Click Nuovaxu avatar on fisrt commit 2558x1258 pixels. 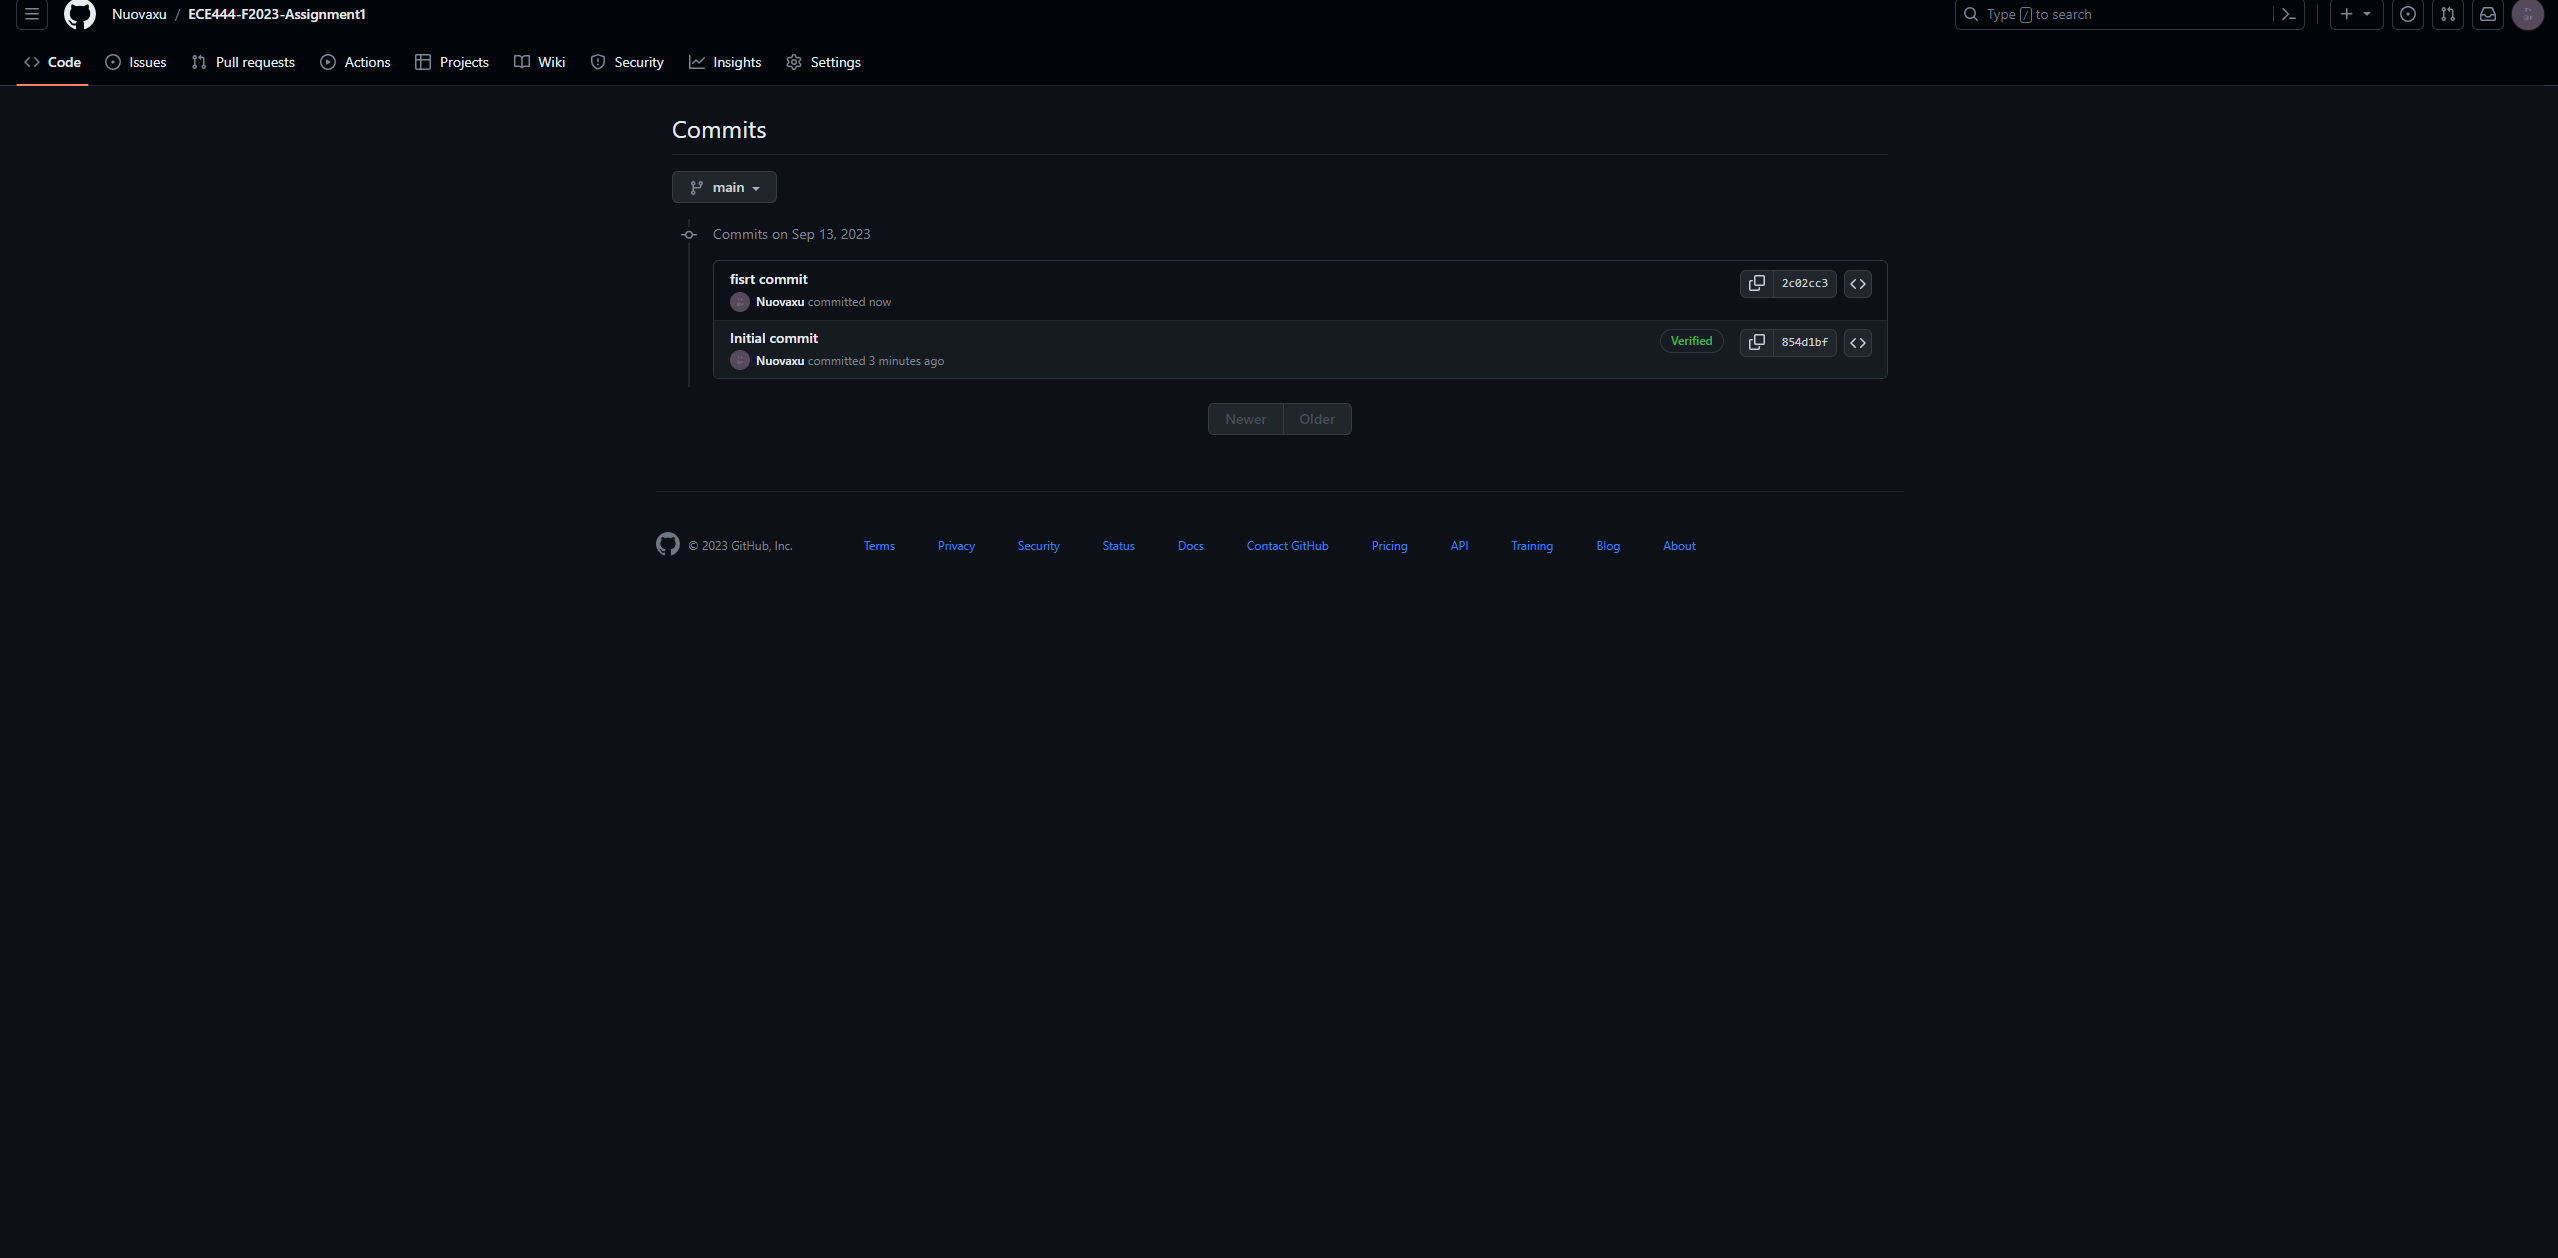click(x=740, y=302)
